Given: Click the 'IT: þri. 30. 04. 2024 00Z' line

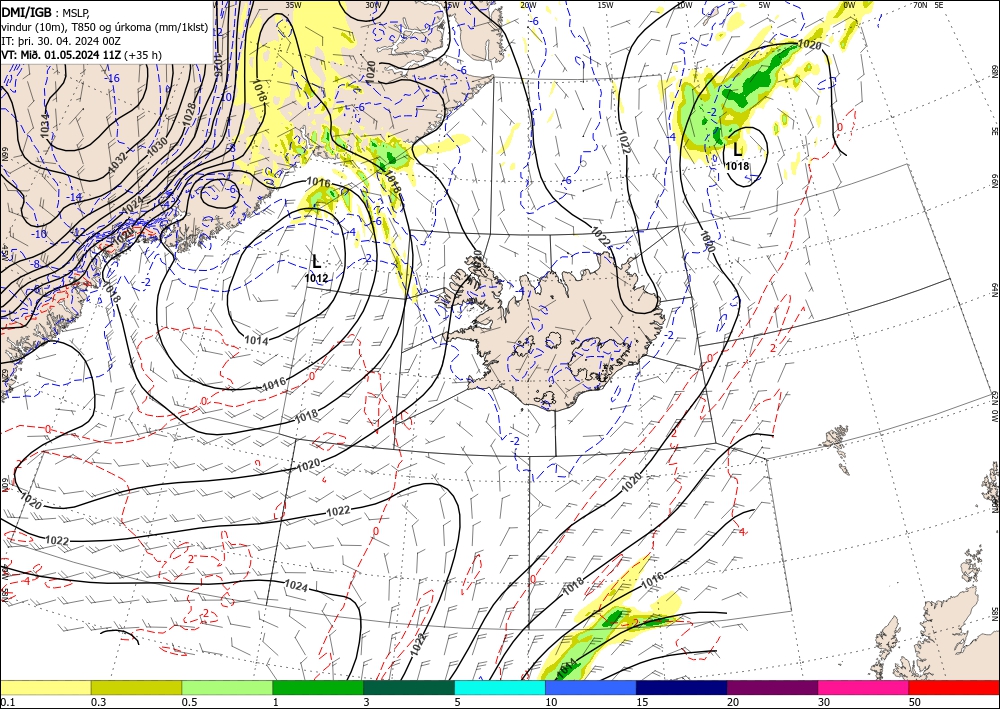Looking at the screenshot, I should [62, 41].
